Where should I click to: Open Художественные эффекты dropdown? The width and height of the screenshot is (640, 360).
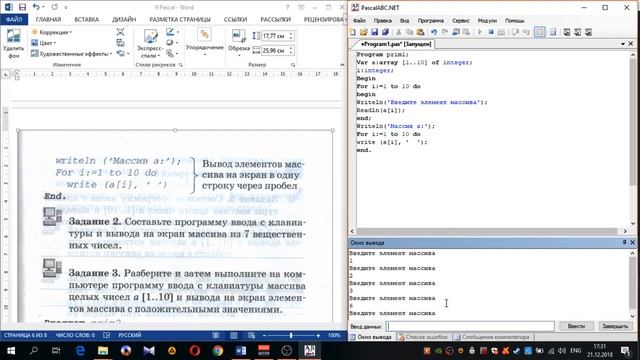click(71, 53)
